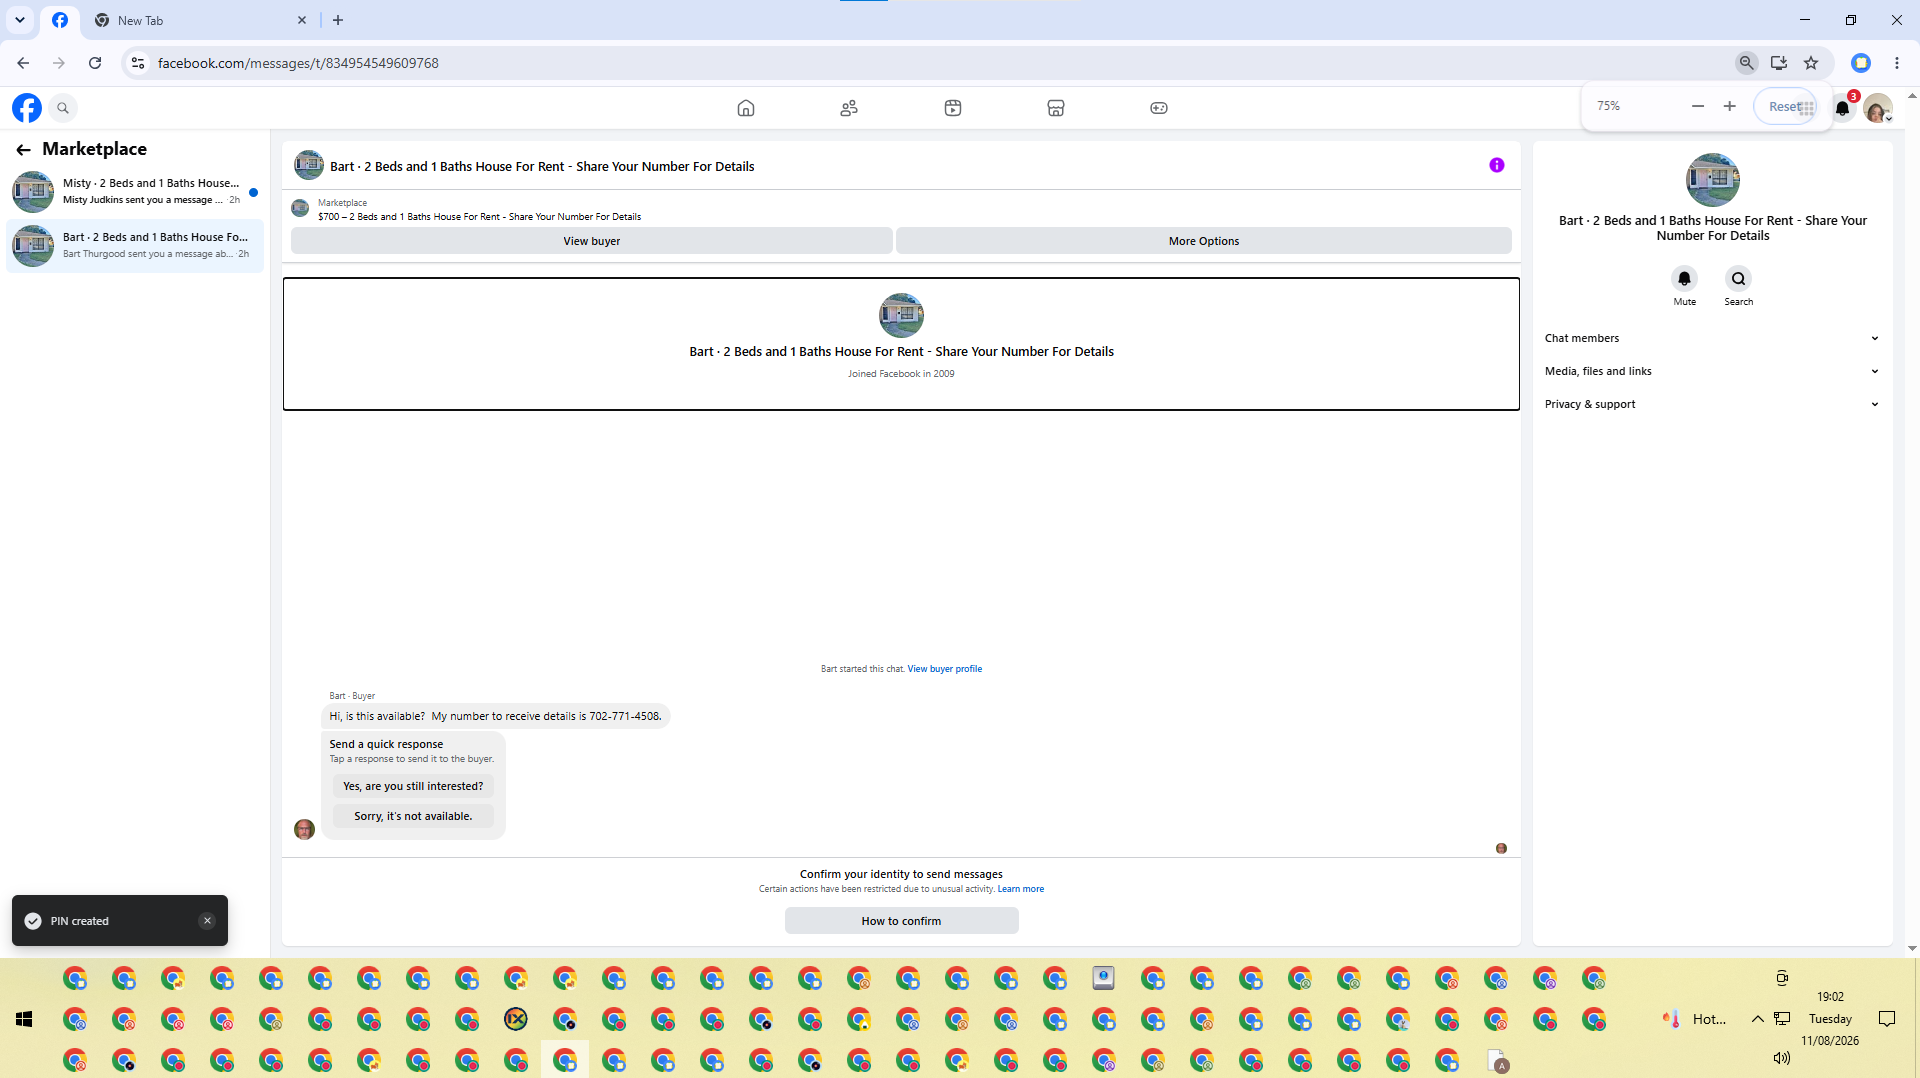Mute this conversation with the bell icon
1920x1078 pixels.
[1685, 279]
